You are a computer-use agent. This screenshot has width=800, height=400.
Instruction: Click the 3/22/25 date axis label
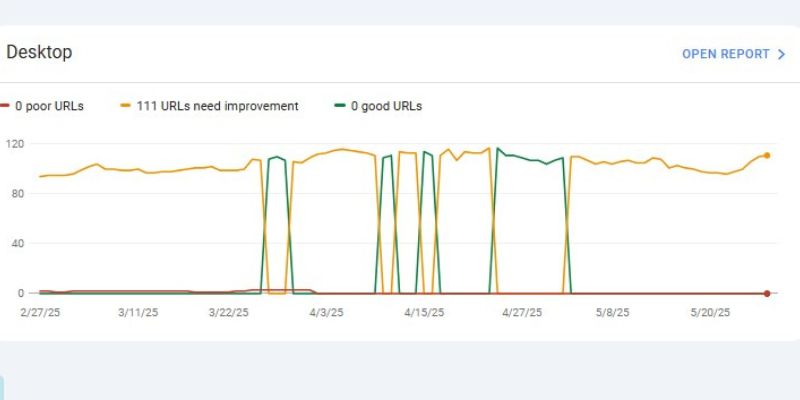pyautogui.click(x=231, y=313)
